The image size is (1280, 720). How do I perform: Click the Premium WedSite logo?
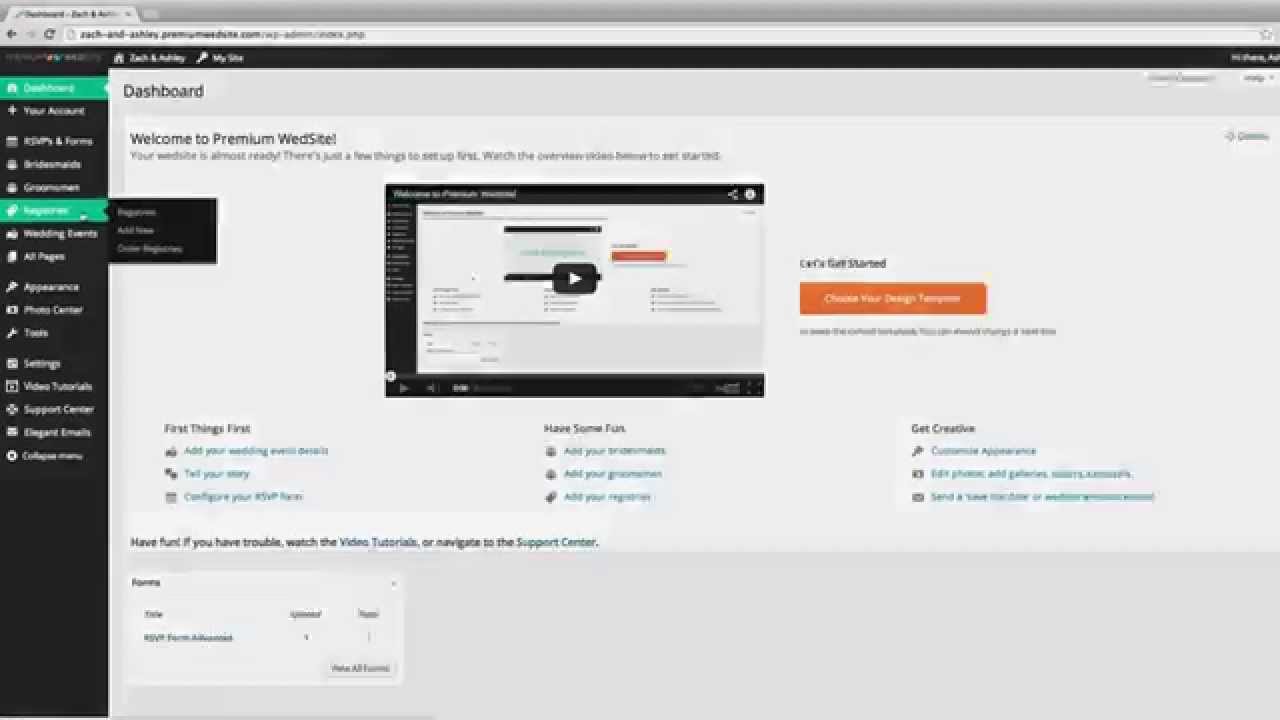[54, 58]
